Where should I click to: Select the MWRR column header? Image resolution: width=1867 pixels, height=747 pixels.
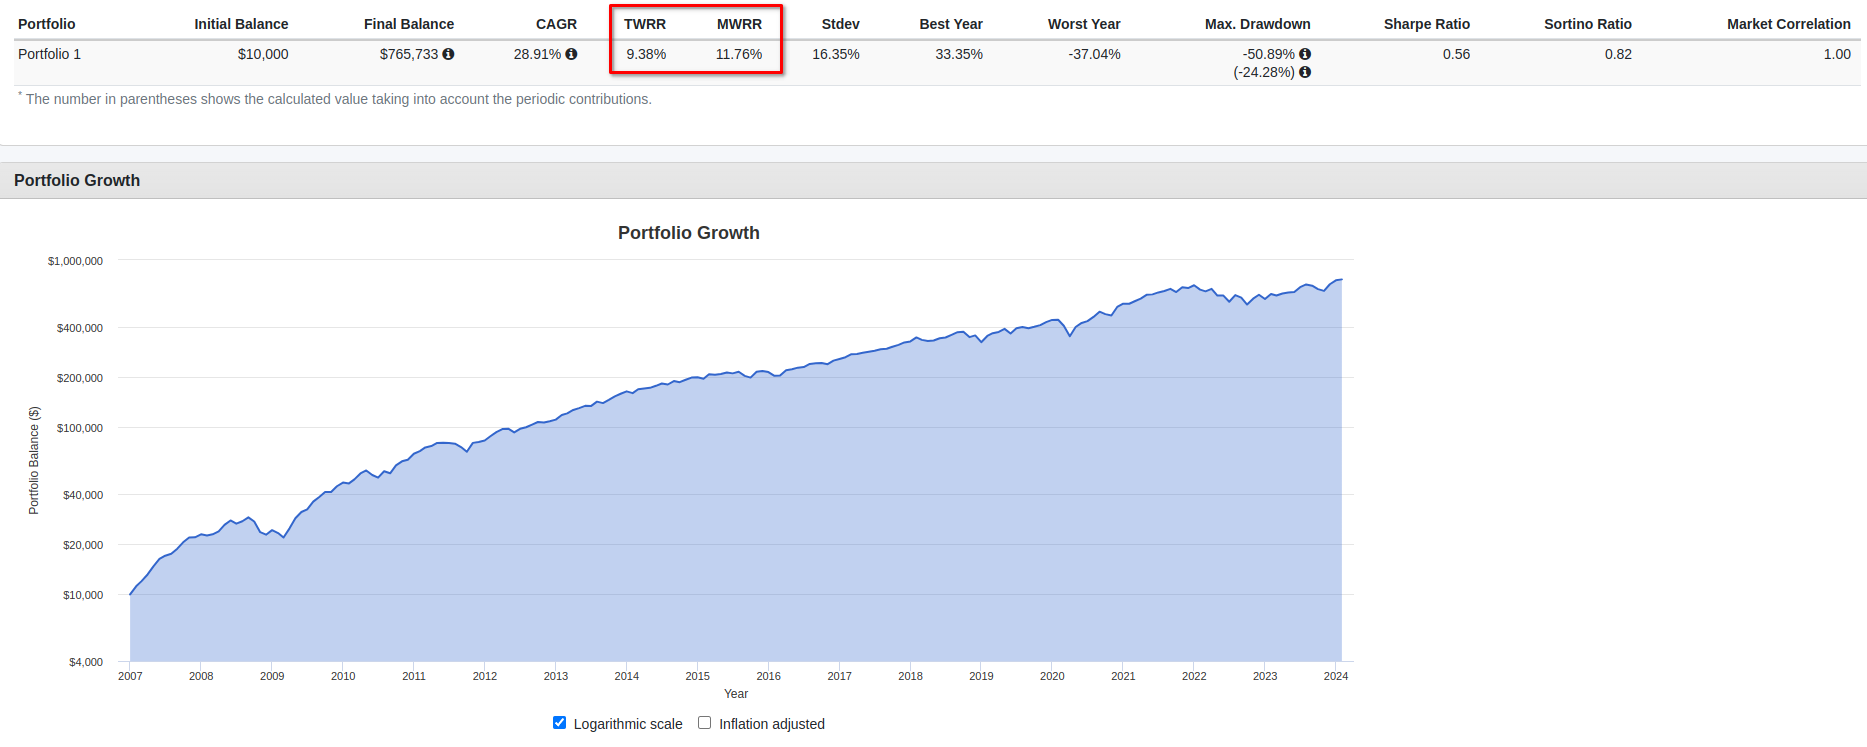point(739,24)
